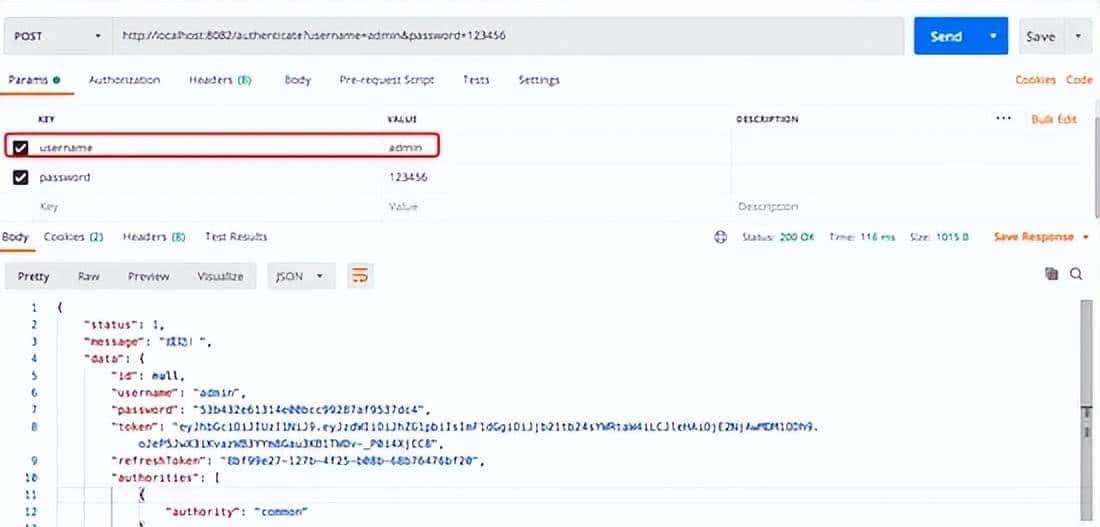Click the search response icon

pos(1076,274)
